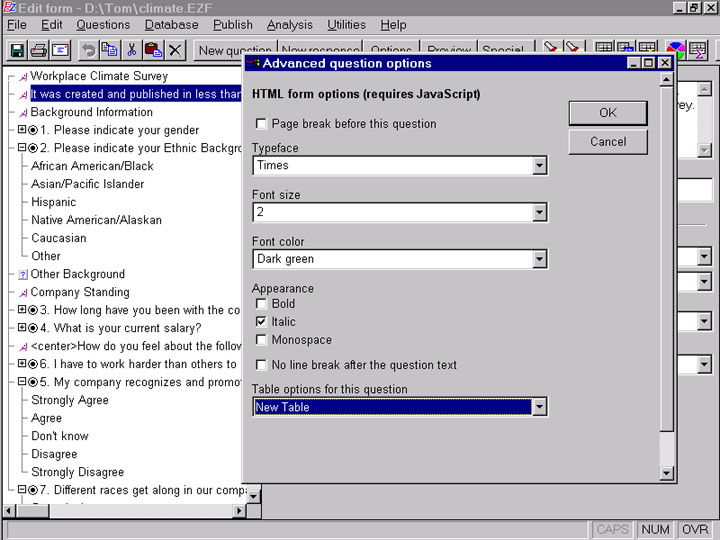Click the Copy toolbar icon

[x=110, y=50]
